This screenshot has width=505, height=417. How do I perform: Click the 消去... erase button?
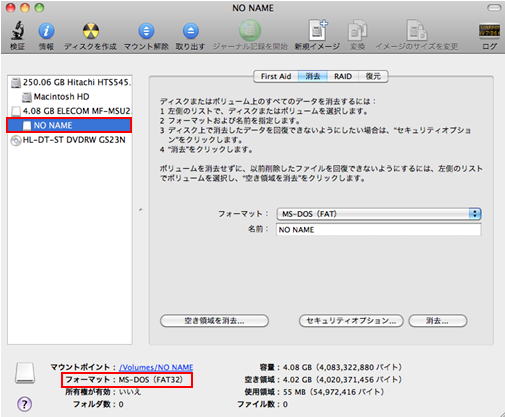tap(438, 321)
